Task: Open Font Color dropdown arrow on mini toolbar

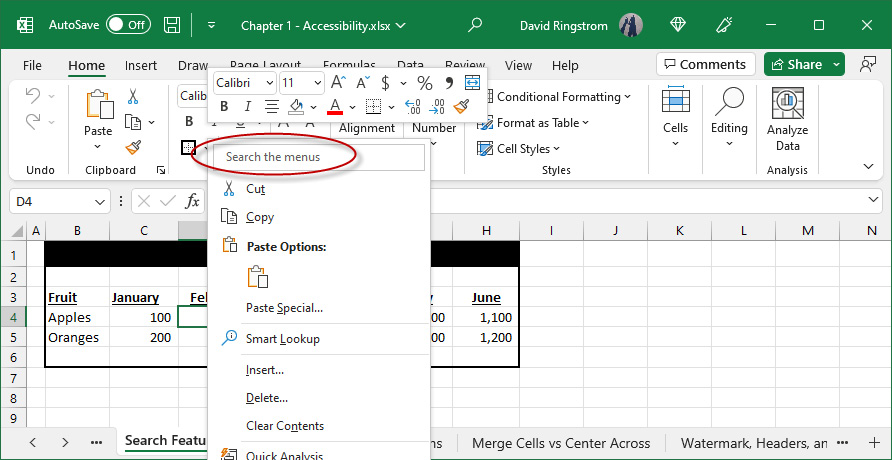Action: click(x=352, y=107)
